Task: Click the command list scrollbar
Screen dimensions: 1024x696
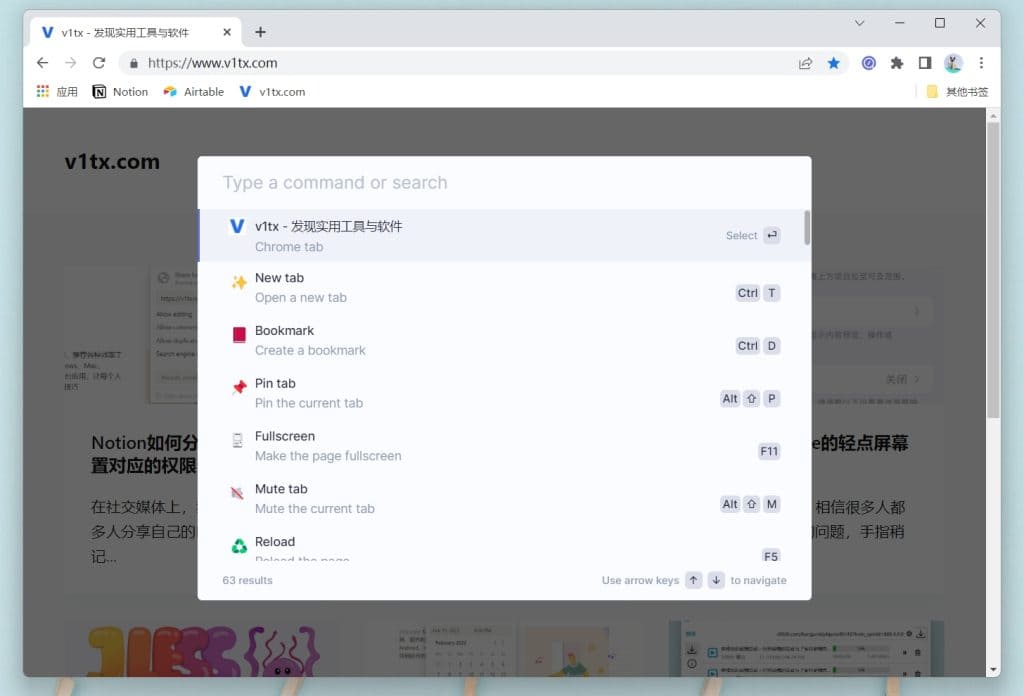Action: click(807, 228)
